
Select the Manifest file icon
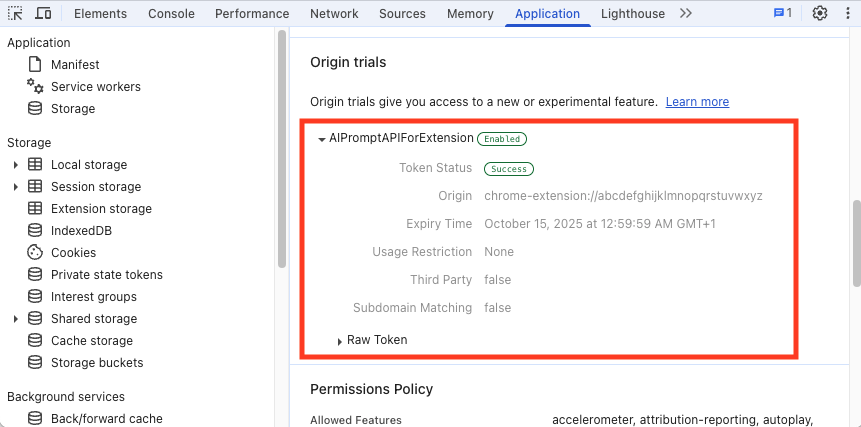pos(35,65)
